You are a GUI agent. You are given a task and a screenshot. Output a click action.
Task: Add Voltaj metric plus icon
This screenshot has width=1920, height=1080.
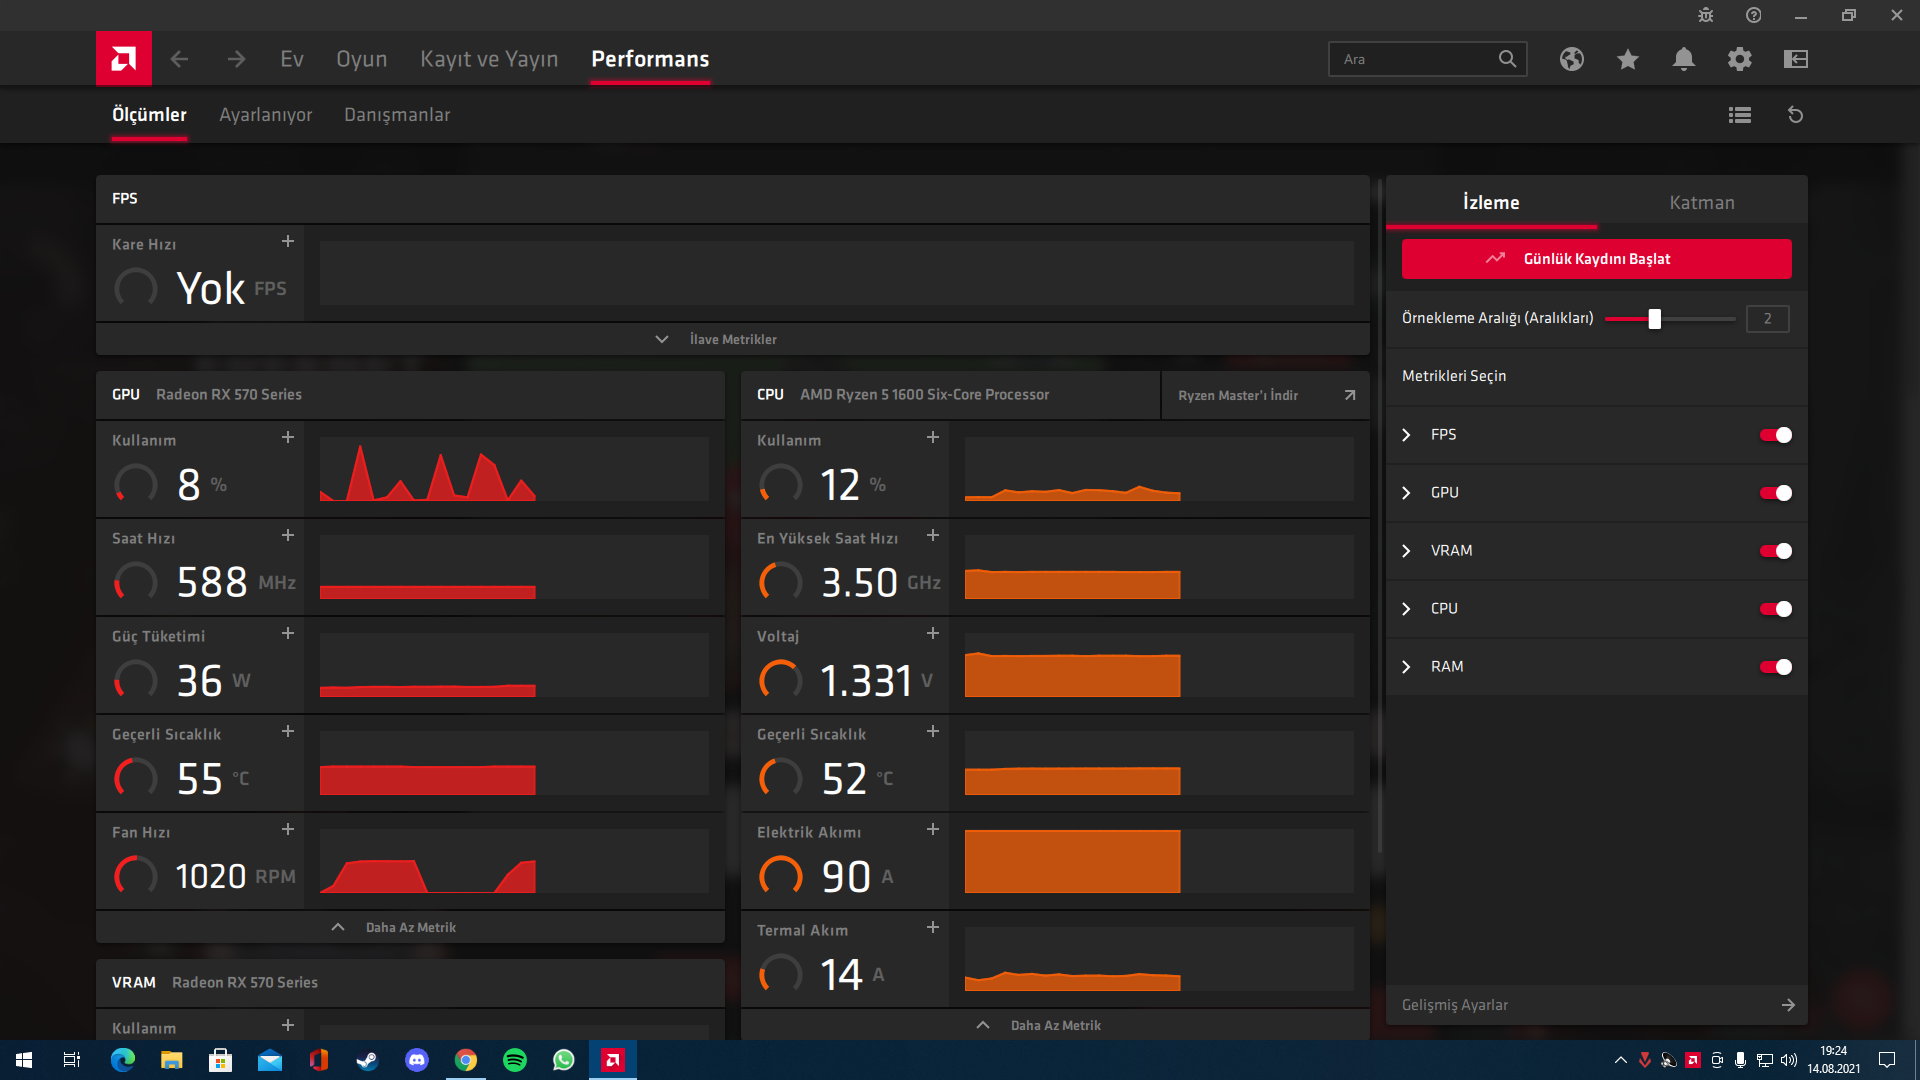[933, 633]
